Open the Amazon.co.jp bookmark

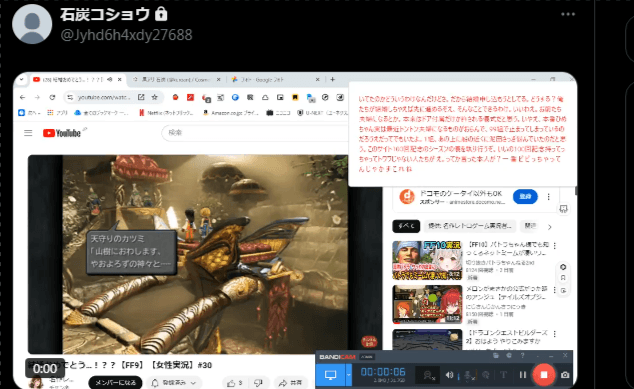click(x=230, y=113)
